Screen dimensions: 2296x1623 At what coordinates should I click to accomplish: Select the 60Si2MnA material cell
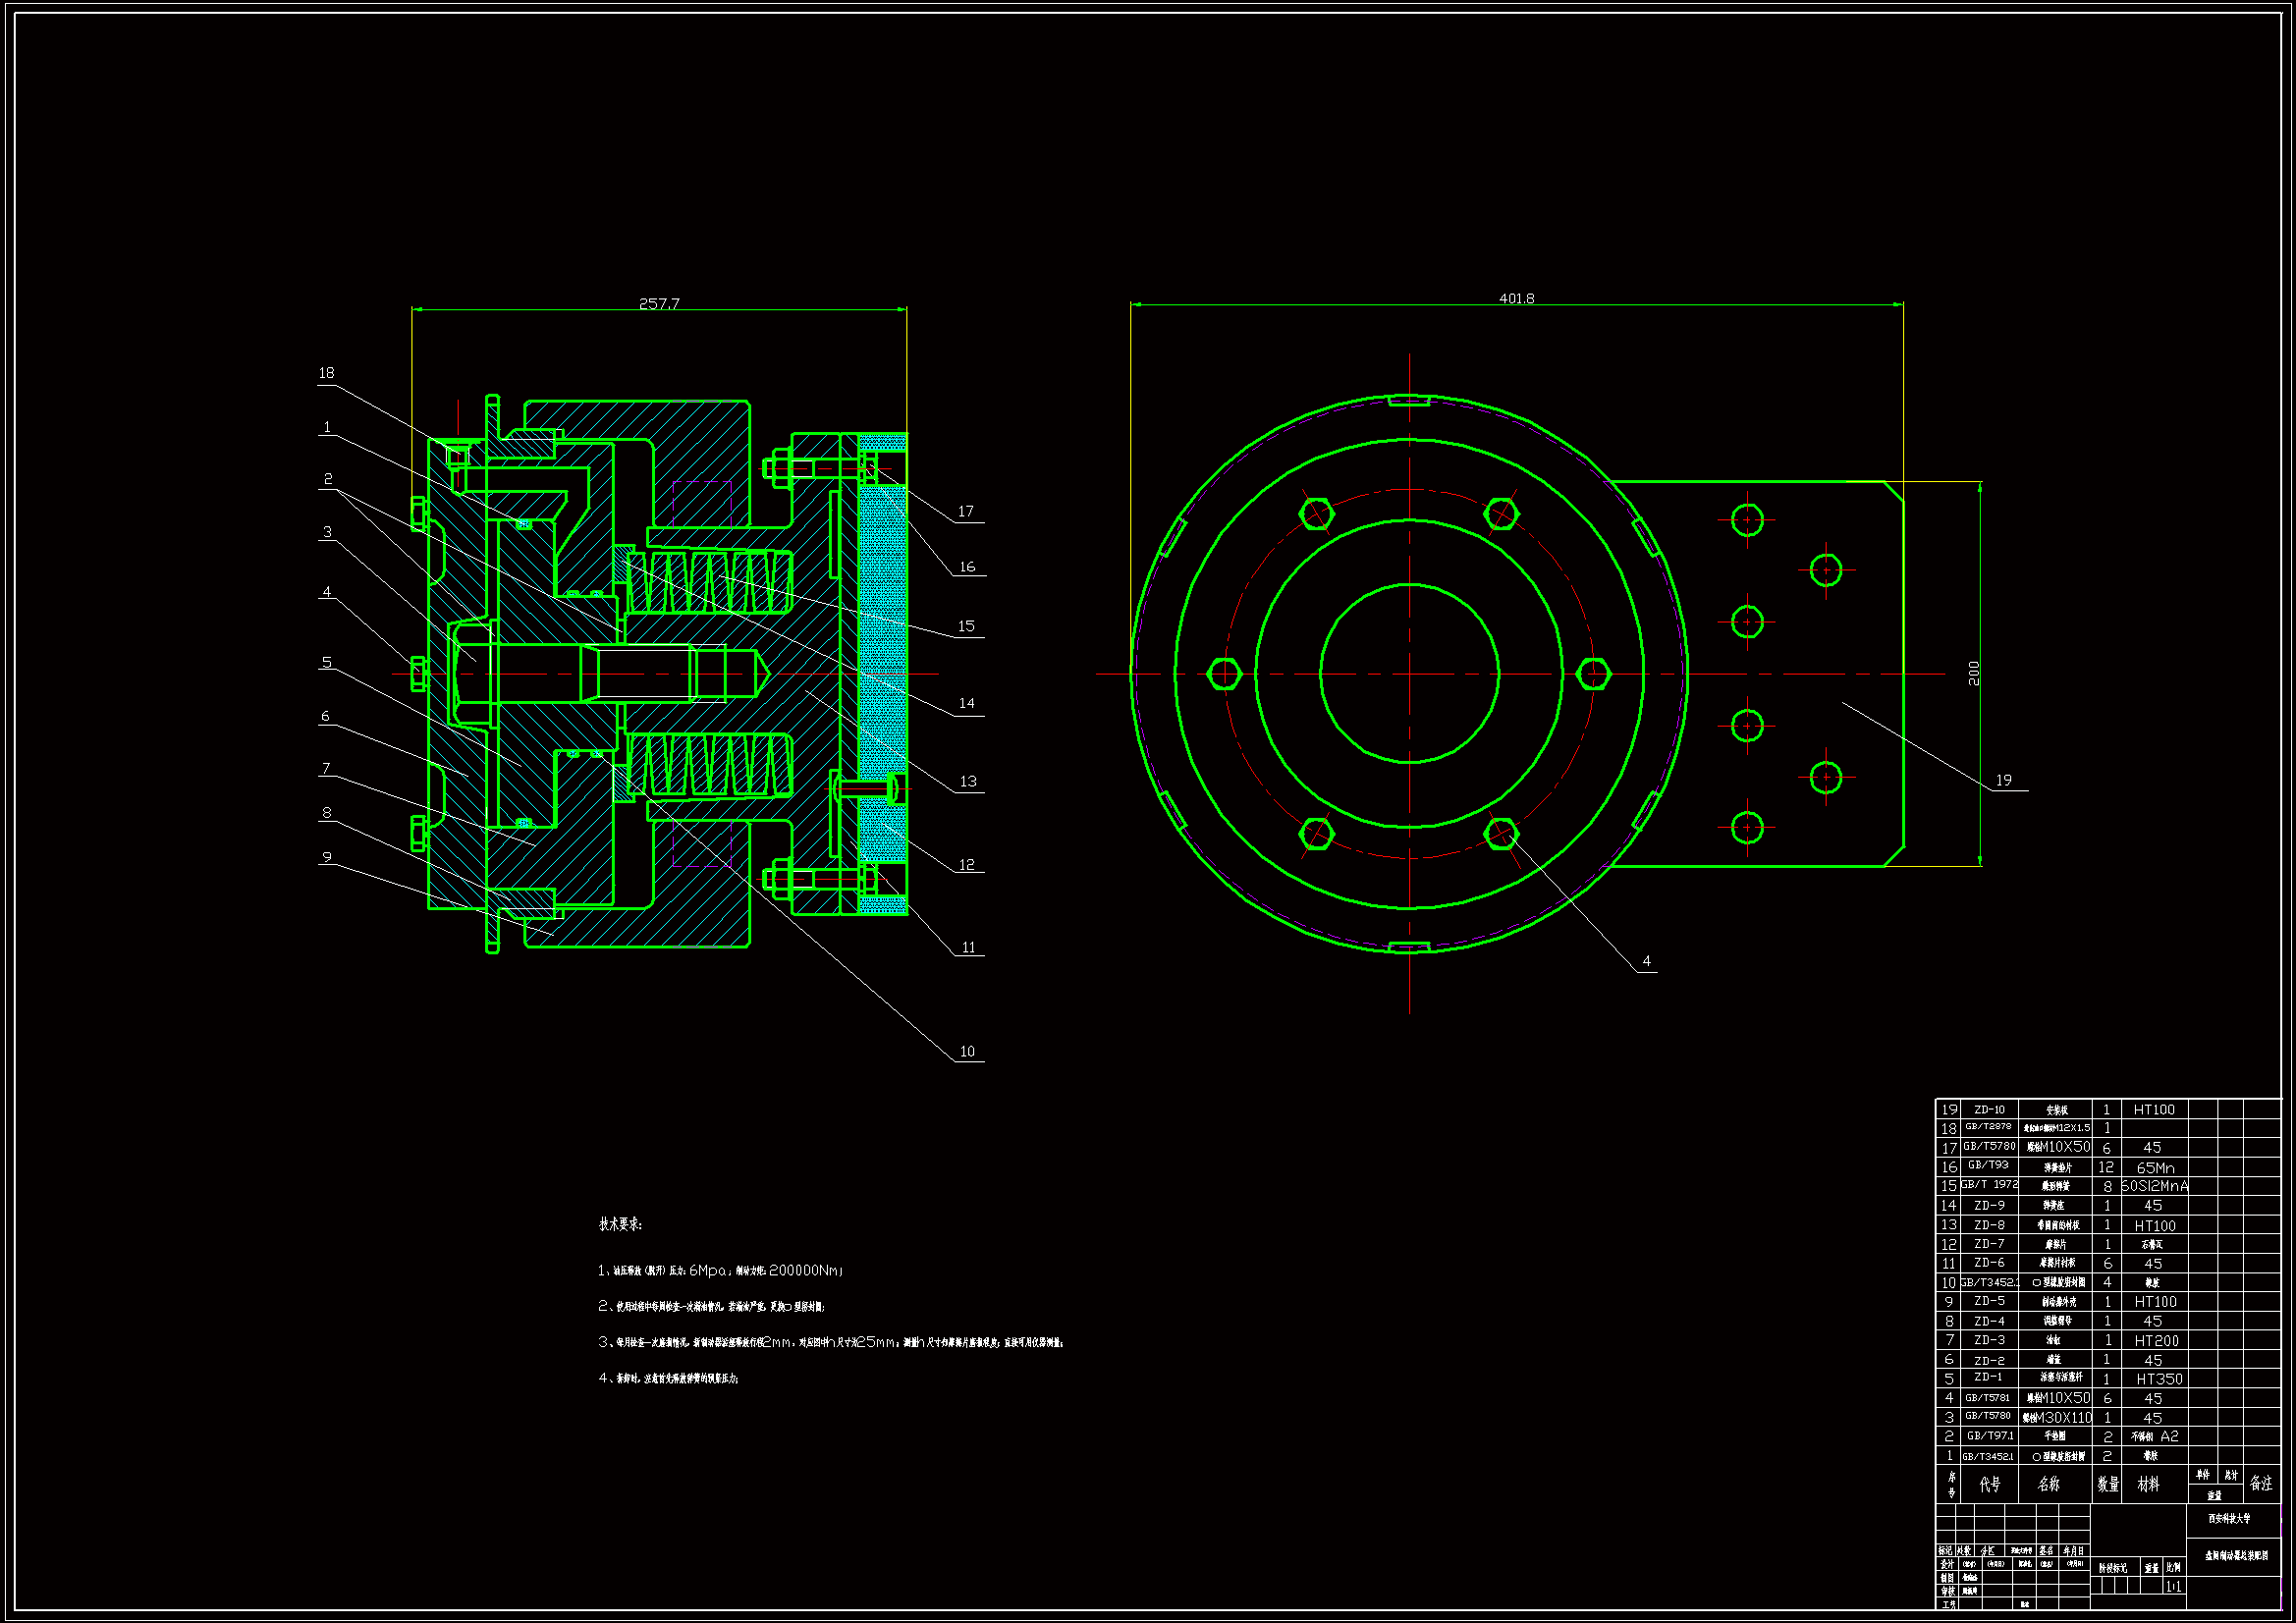(x=2154, y=1186)
